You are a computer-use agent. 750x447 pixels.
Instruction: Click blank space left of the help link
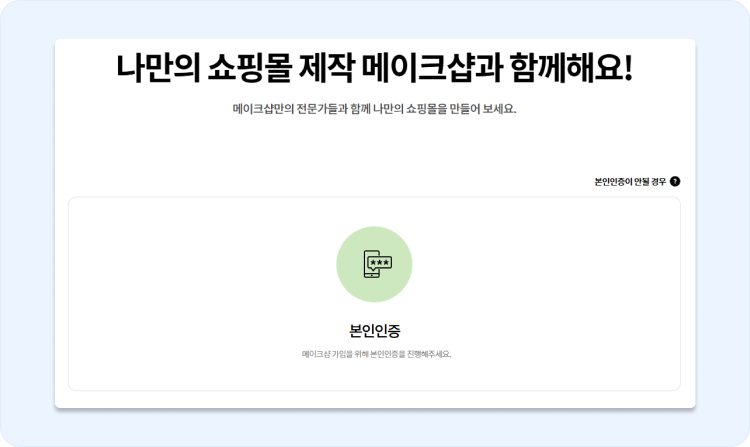400,181
